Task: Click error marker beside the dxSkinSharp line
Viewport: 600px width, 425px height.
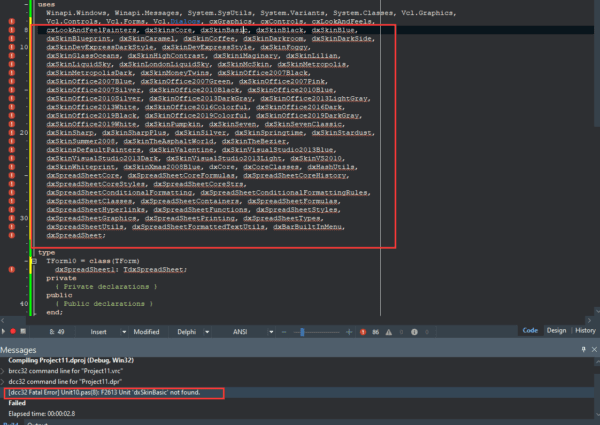Action: point(12,133)
